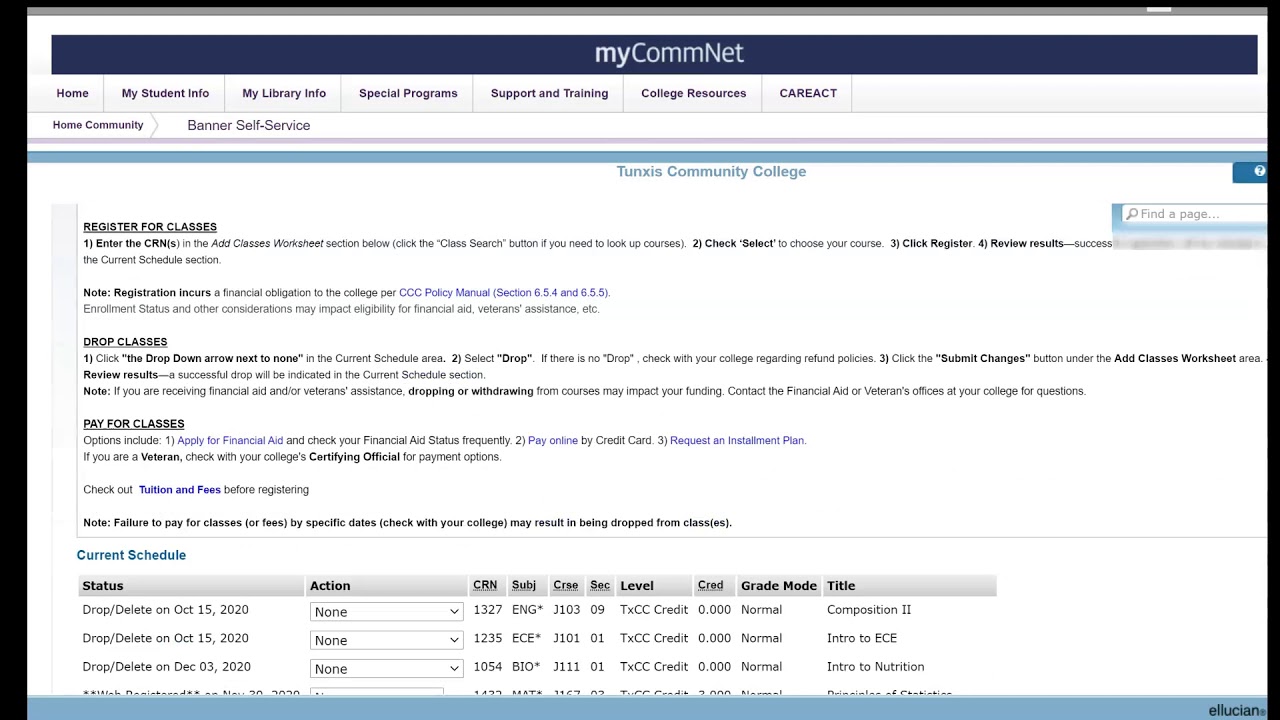Click the CRN column header
Image resolution: width=1280 pixels, height=720 pixels.
(x=485, y=585)
